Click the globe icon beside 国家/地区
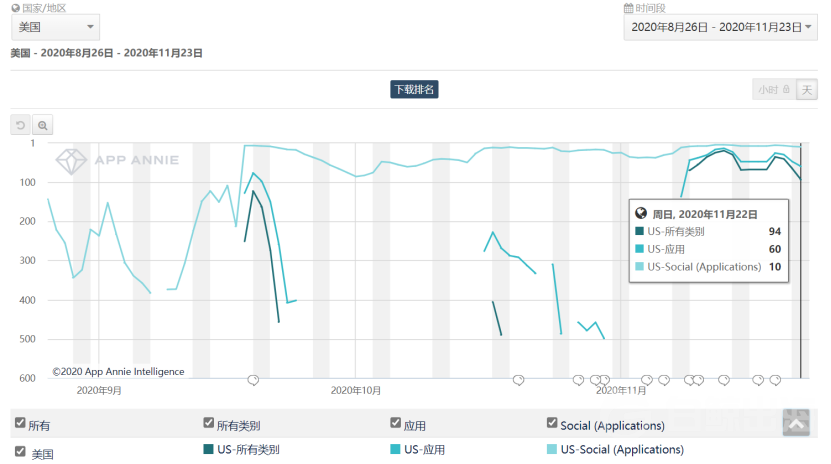Image resolution: width=831 pixels, height=464 pixels. pyautogui.click(x=15, y=8)
